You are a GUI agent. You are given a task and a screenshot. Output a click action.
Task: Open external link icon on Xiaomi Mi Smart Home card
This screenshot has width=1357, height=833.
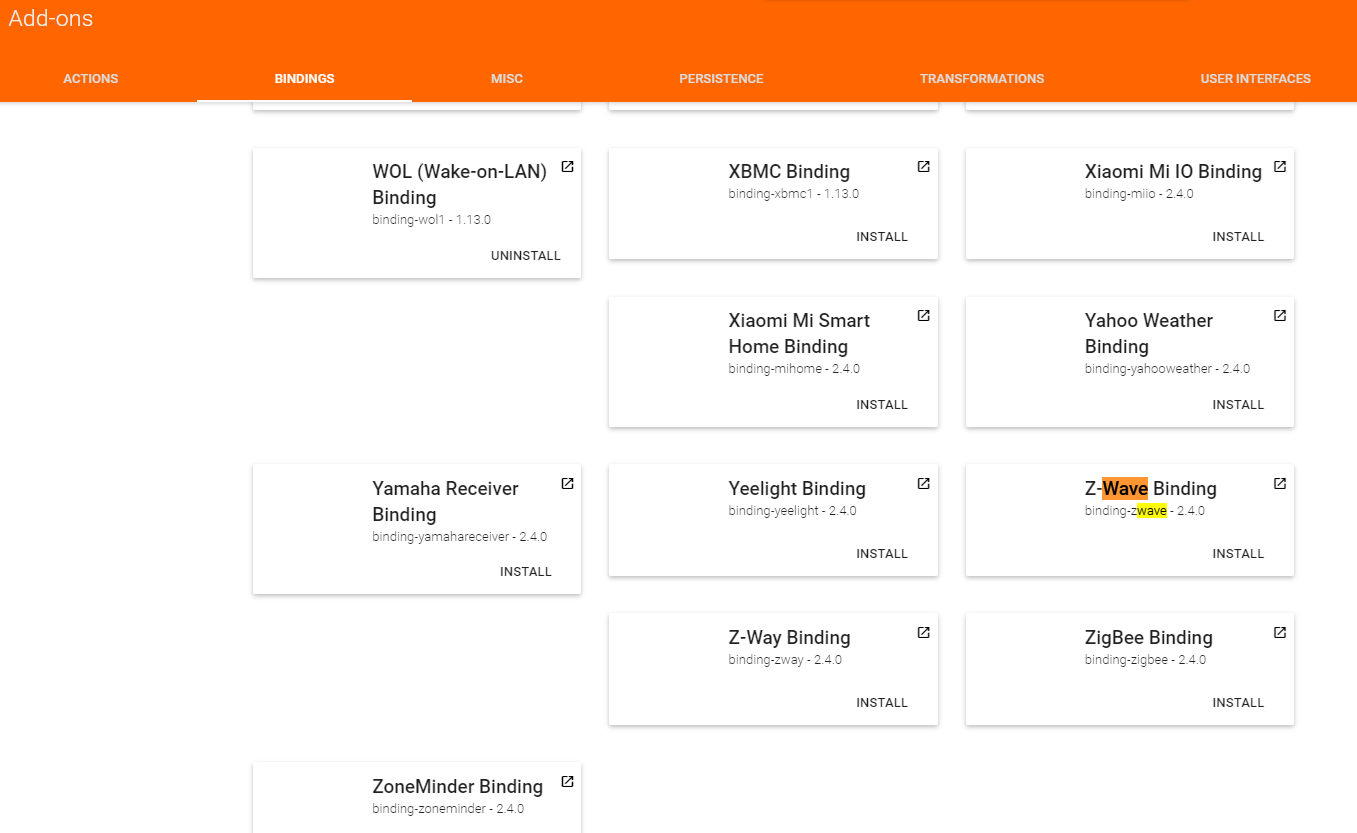click(x=923, y=316)
